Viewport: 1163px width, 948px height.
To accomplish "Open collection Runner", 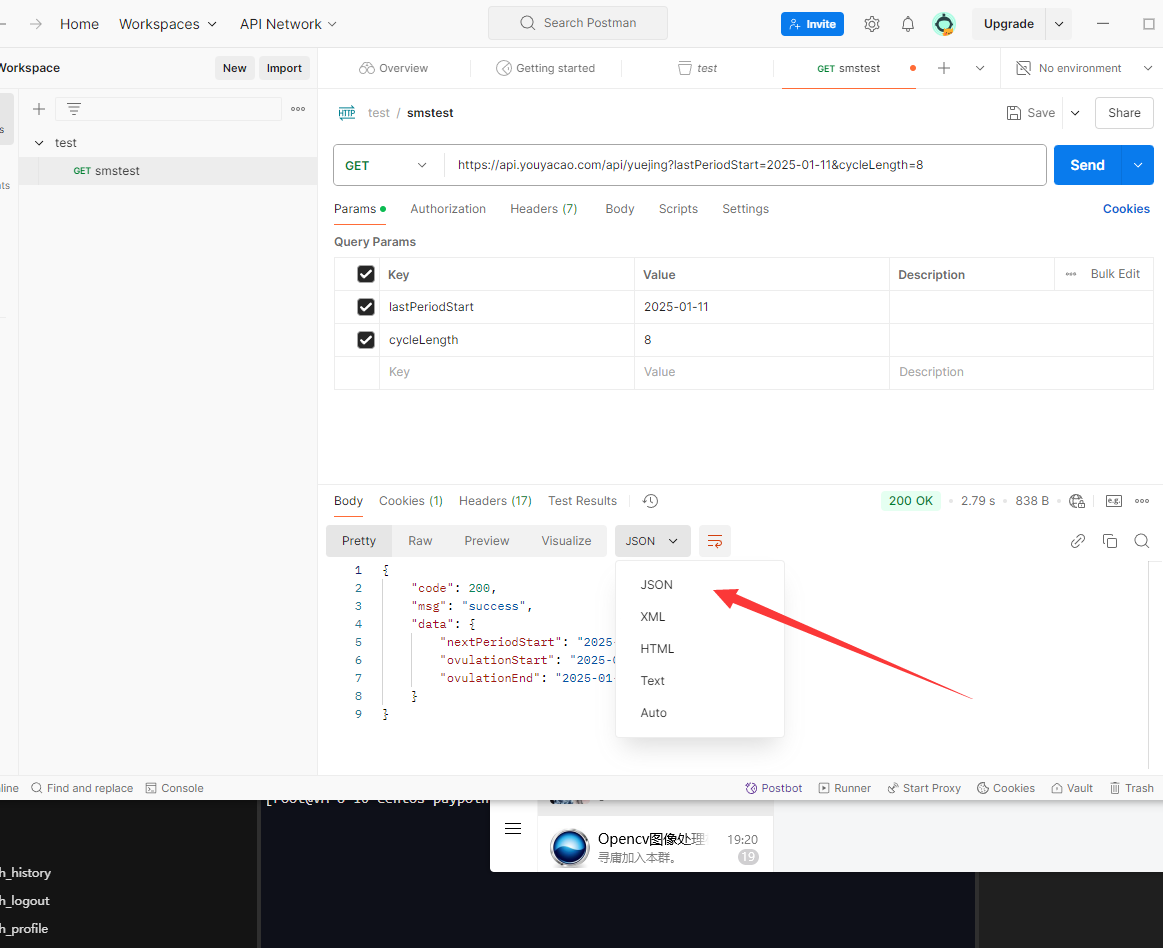I will 844,788.
